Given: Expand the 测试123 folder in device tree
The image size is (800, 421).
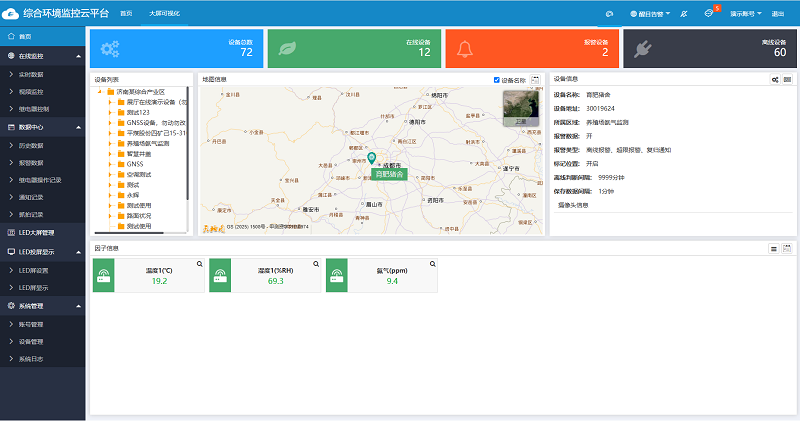Looking at the screenshot, I should 109,112.
